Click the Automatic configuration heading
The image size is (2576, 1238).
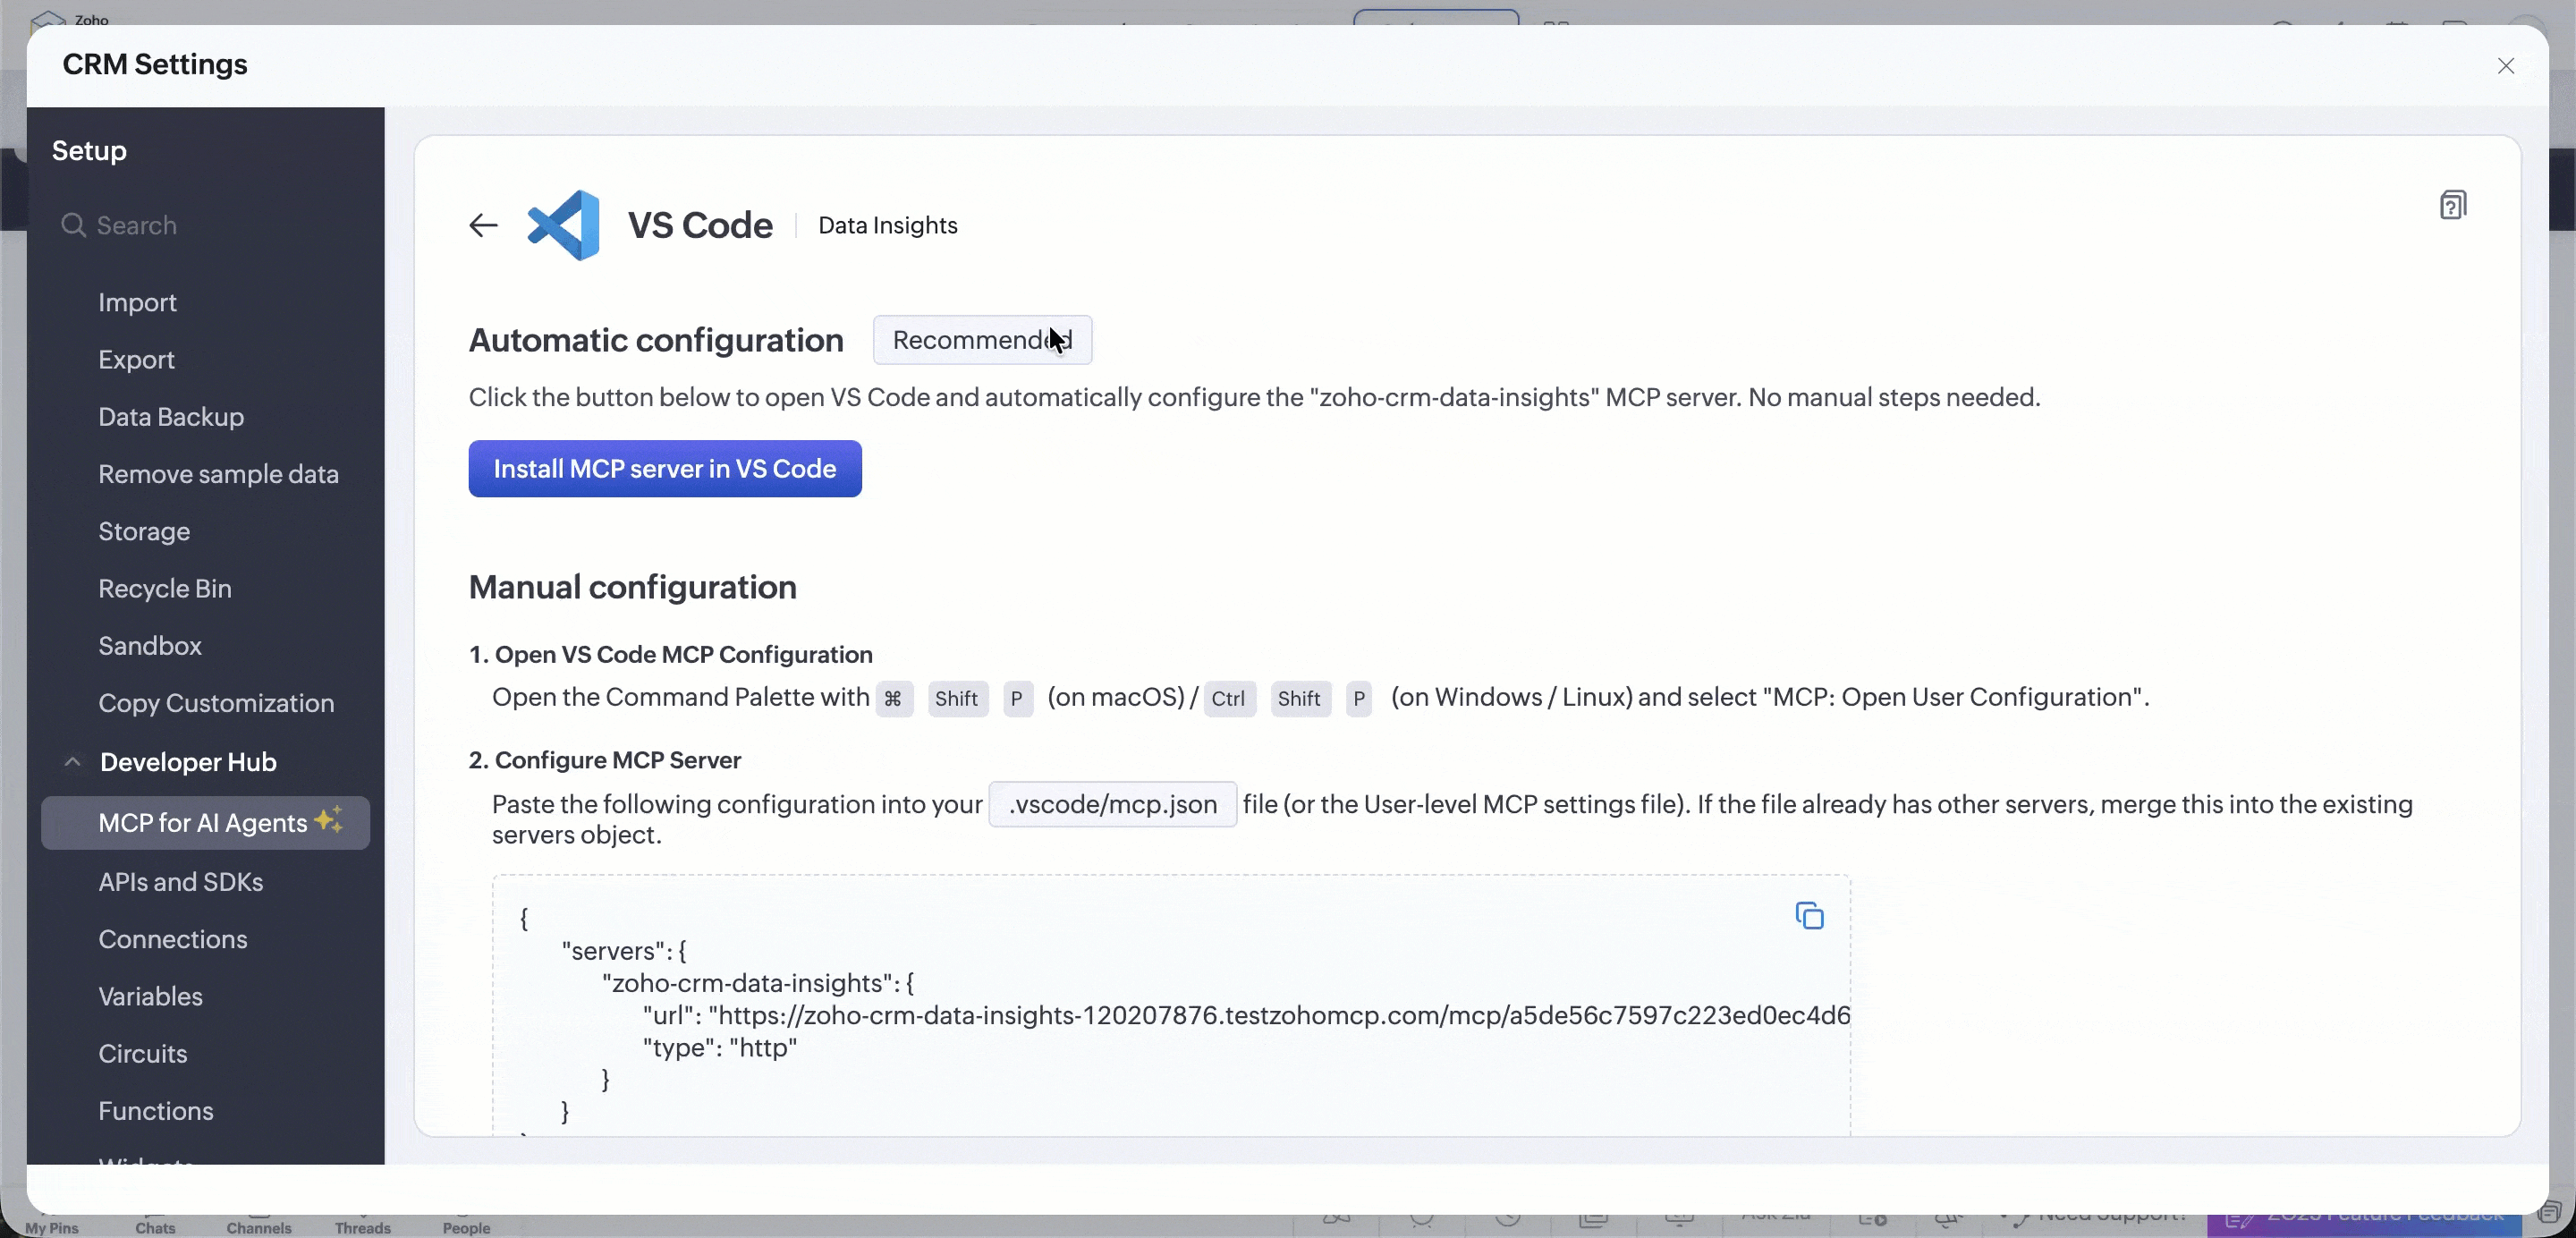[x=656, y=340]
